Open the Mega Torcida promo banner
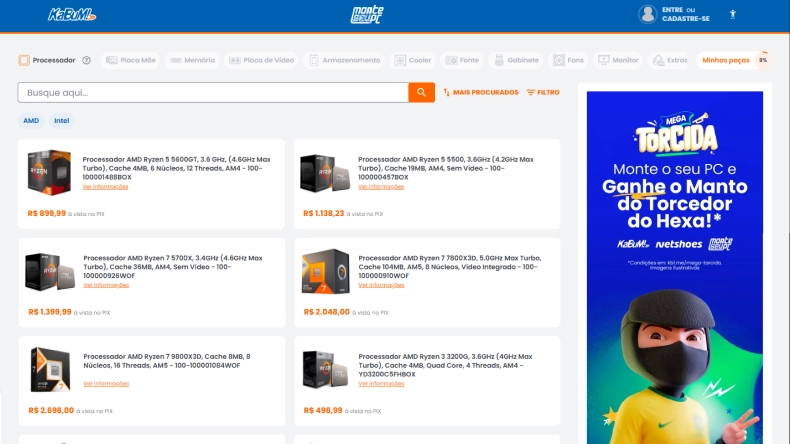This screenshot has width=790, height=444. coord(675,268)
